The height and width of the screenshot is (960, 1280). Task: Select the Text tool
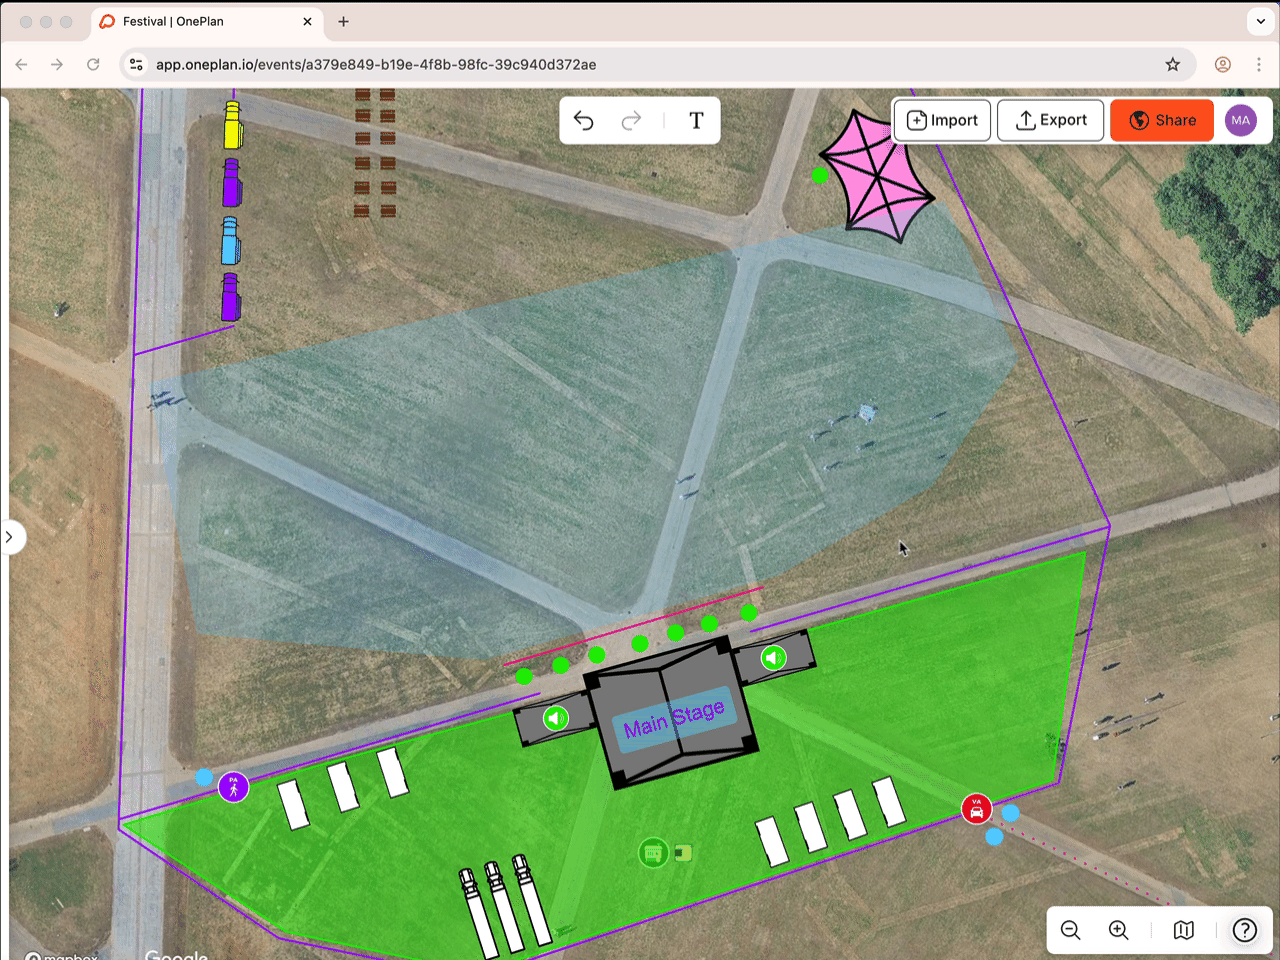(x=696, y=121)
